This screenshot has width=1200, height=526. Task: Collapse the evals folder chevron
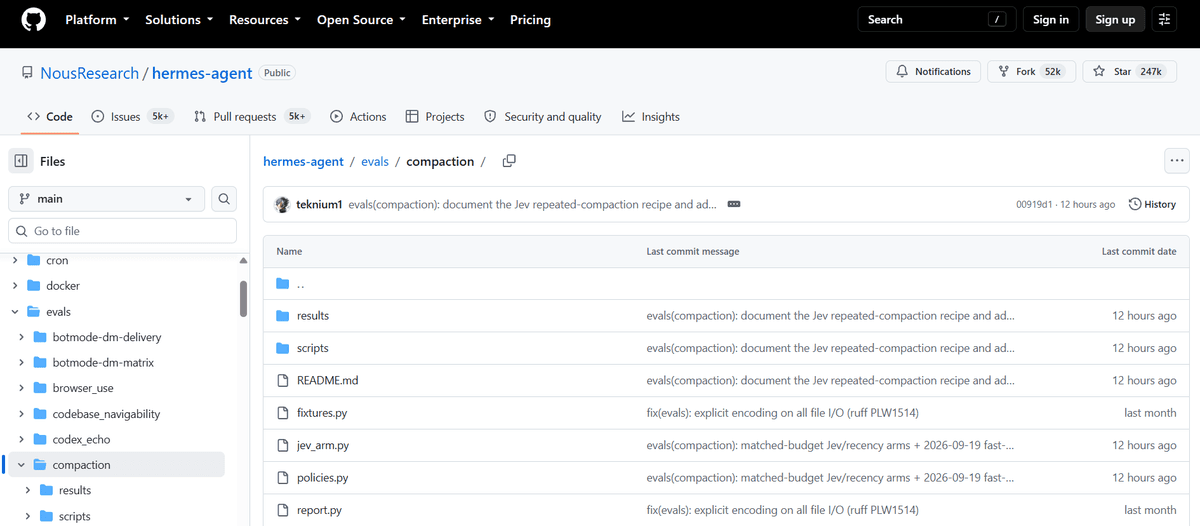(15, 312)
